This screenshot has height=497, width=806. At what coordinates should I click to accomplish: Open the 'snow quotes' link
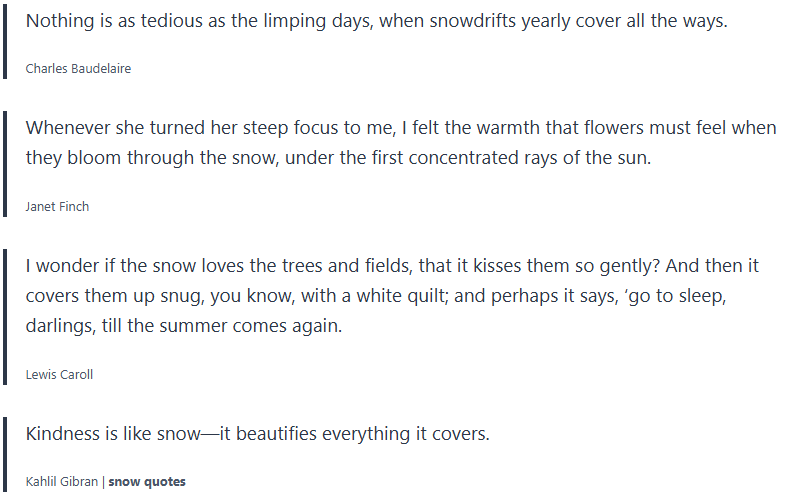pyautogui.click(x=147, y=481)
